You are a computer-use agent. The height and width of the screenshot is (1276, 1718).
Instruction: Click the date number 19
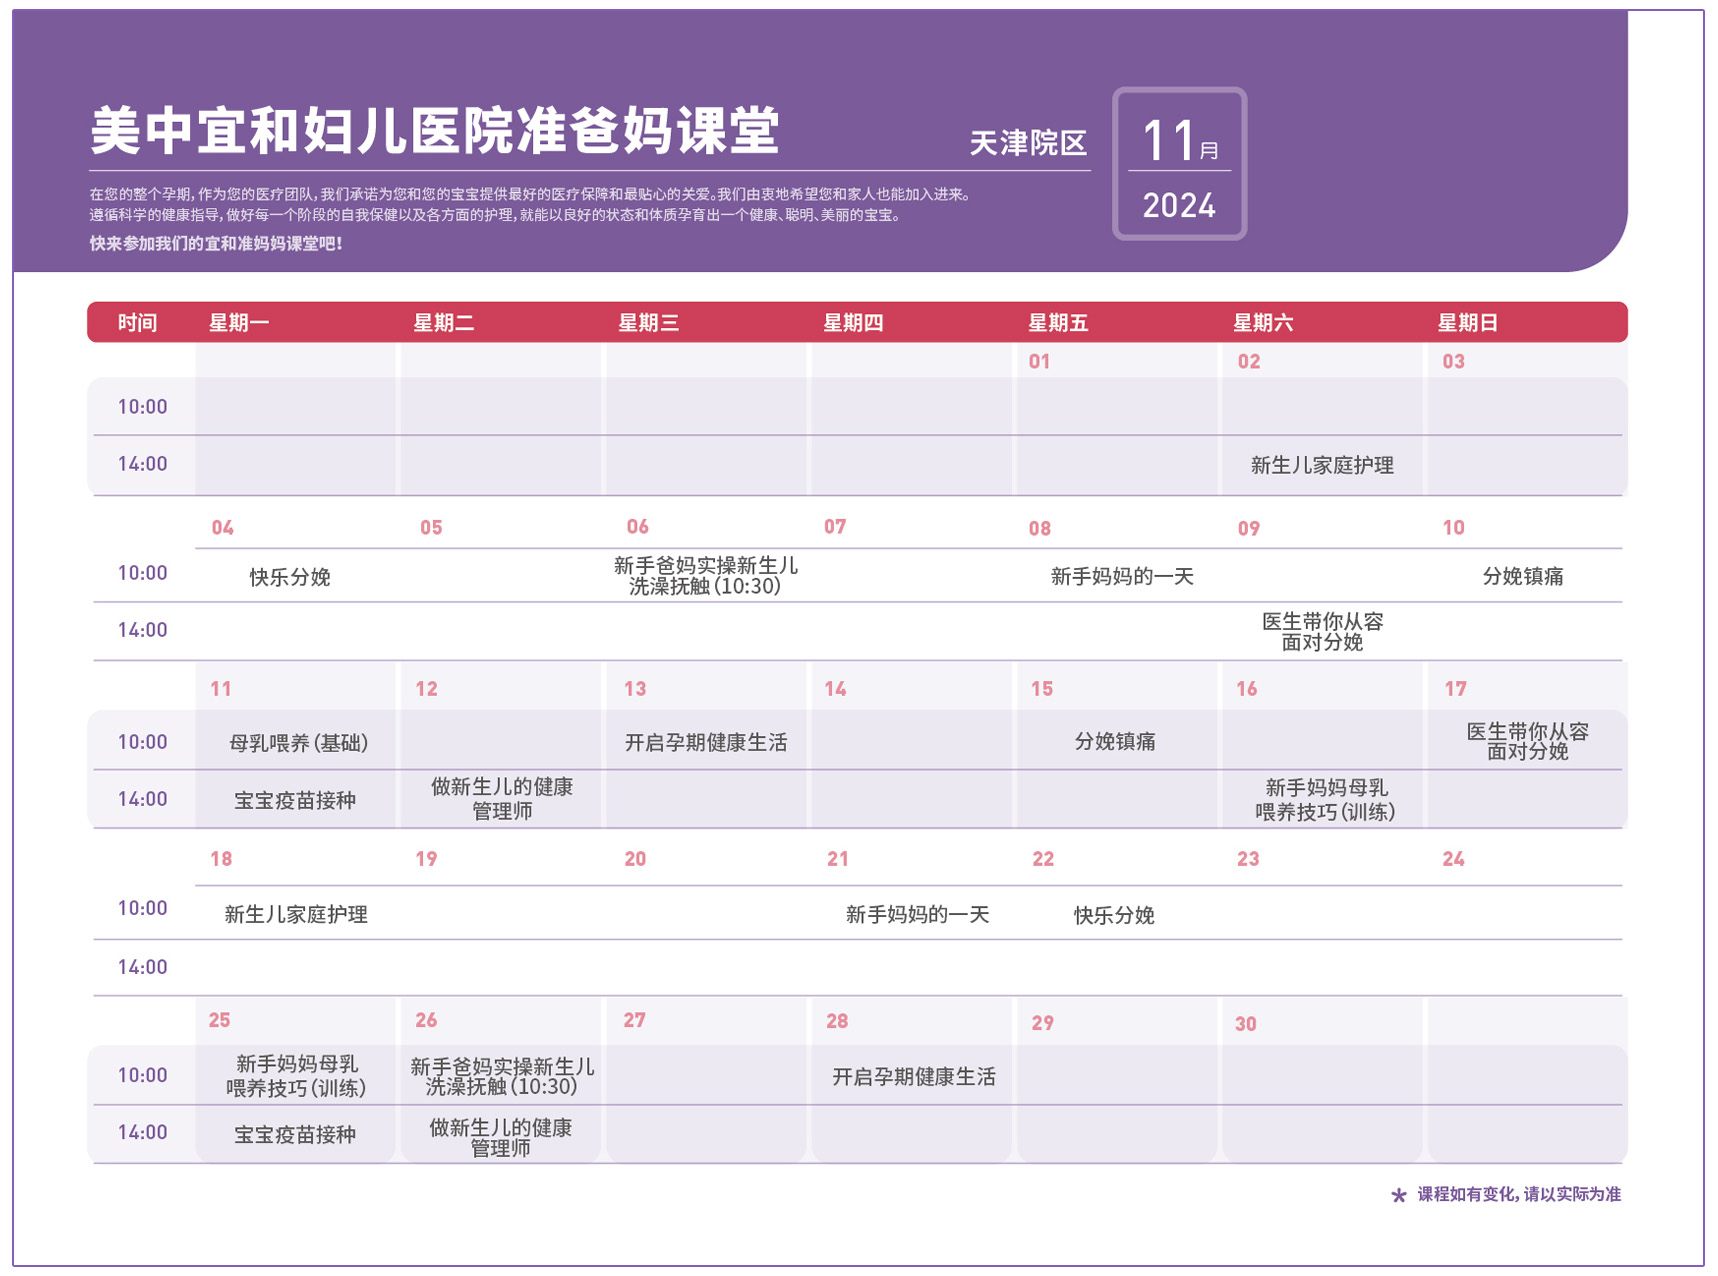pos(426,858)
